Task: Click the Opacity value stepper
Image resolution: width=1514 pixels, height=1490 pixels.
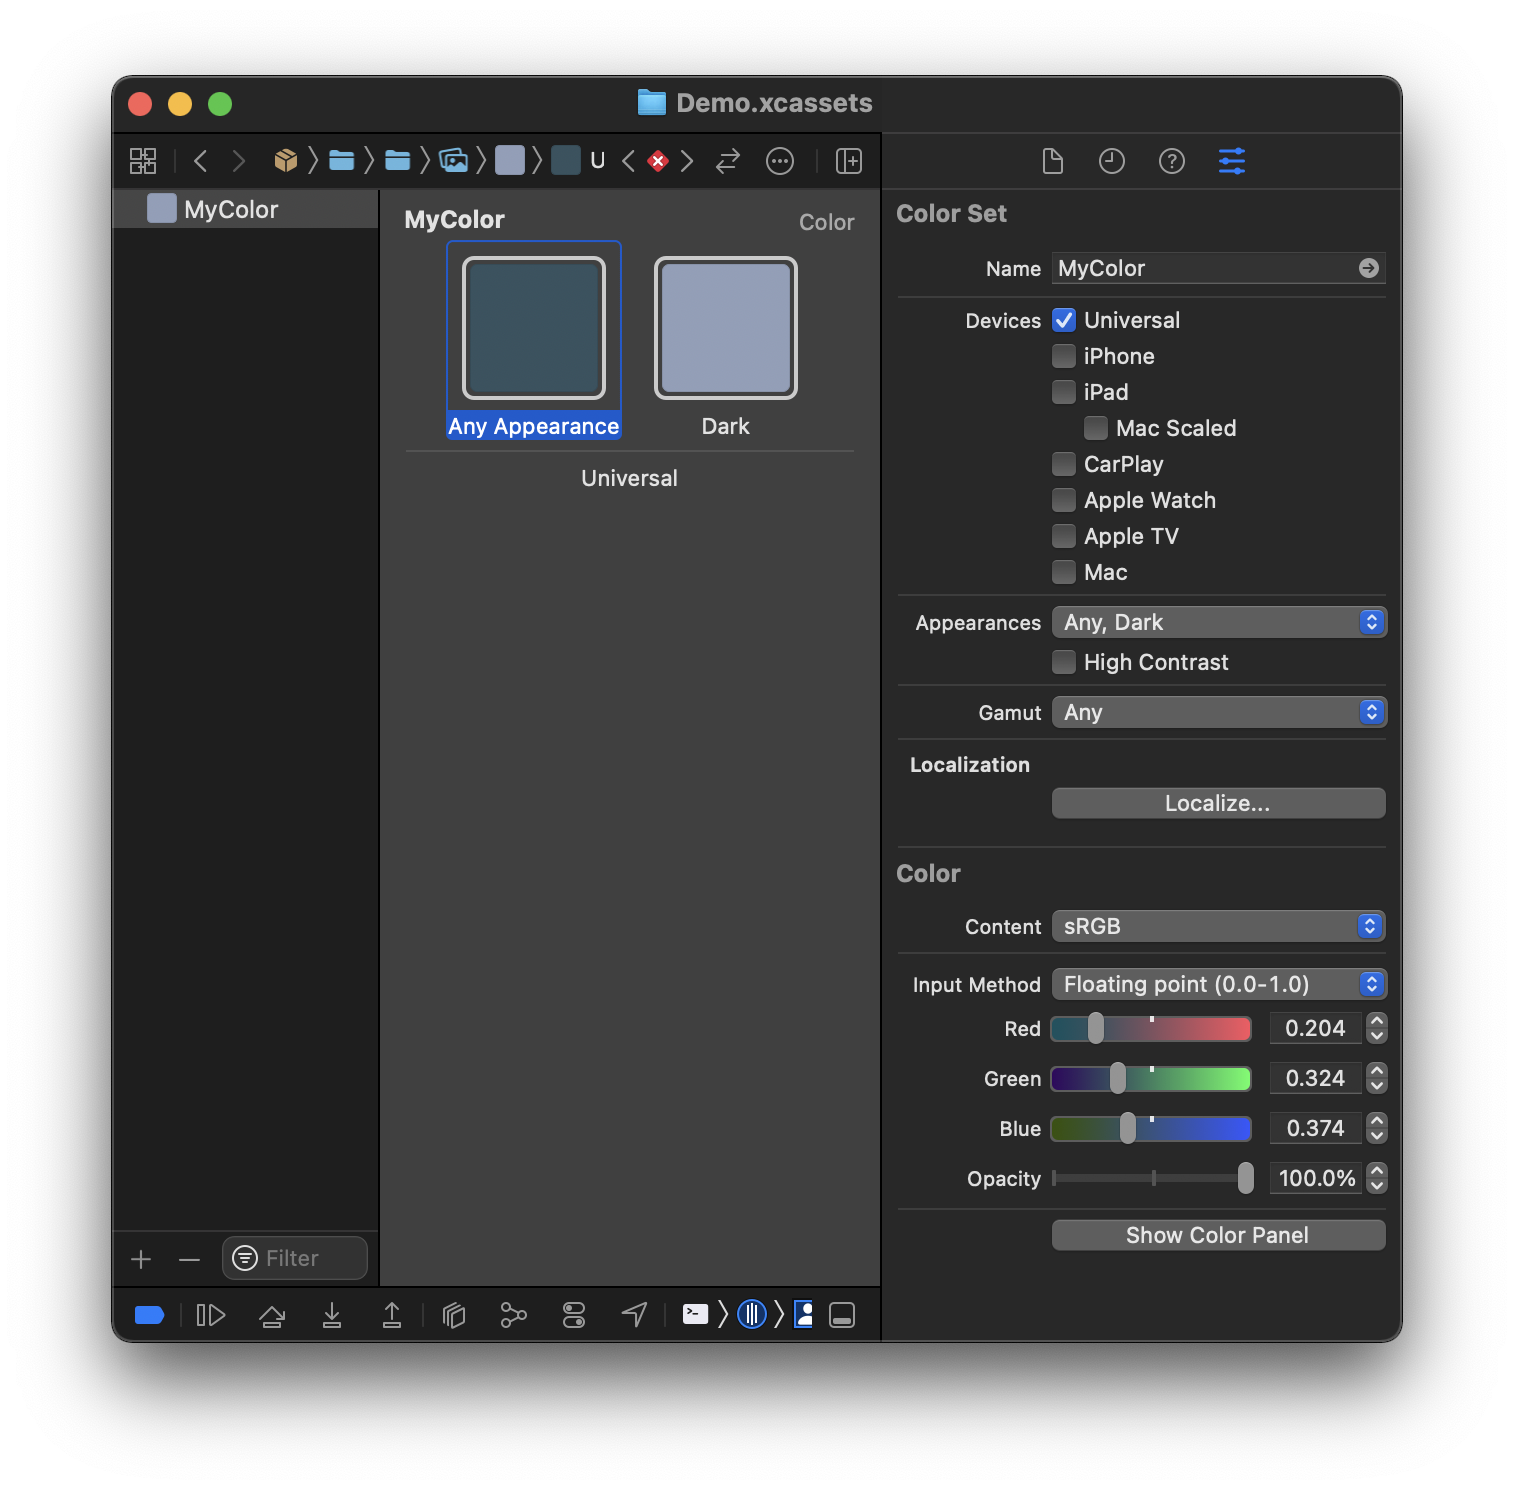Action: [x=1377, y=1178]
